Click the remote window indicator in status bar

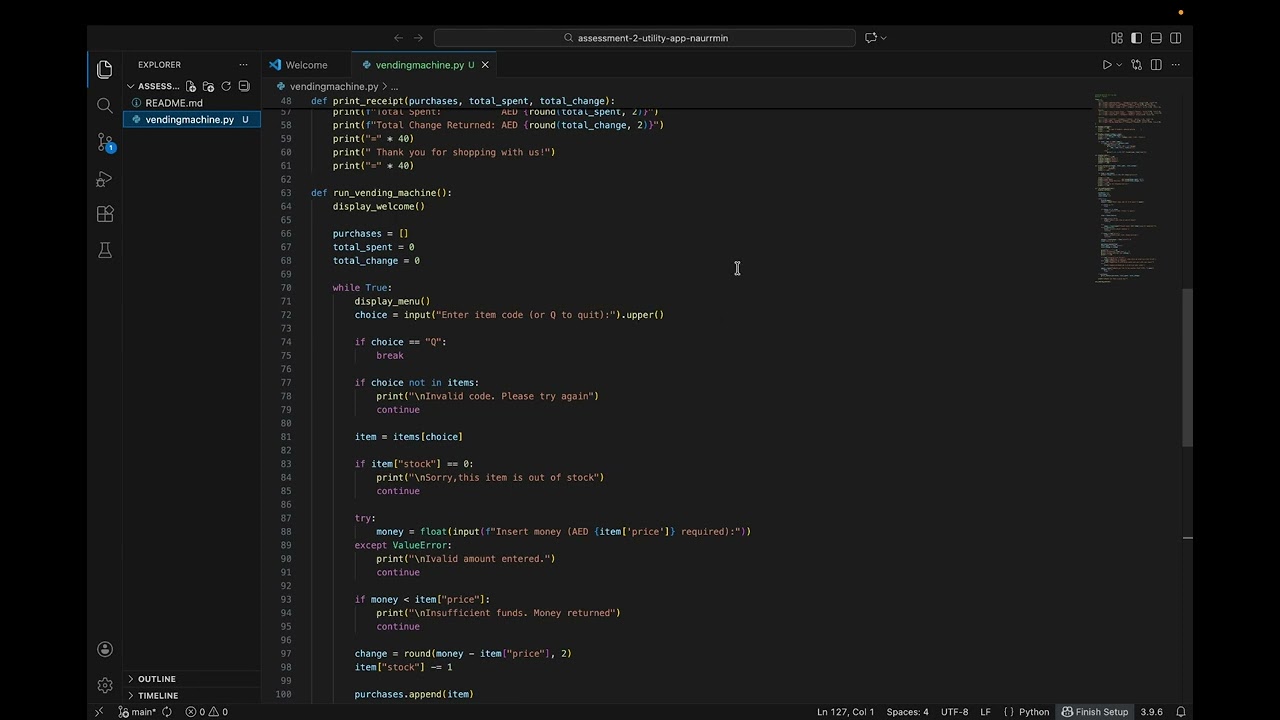tap(98, 712)
